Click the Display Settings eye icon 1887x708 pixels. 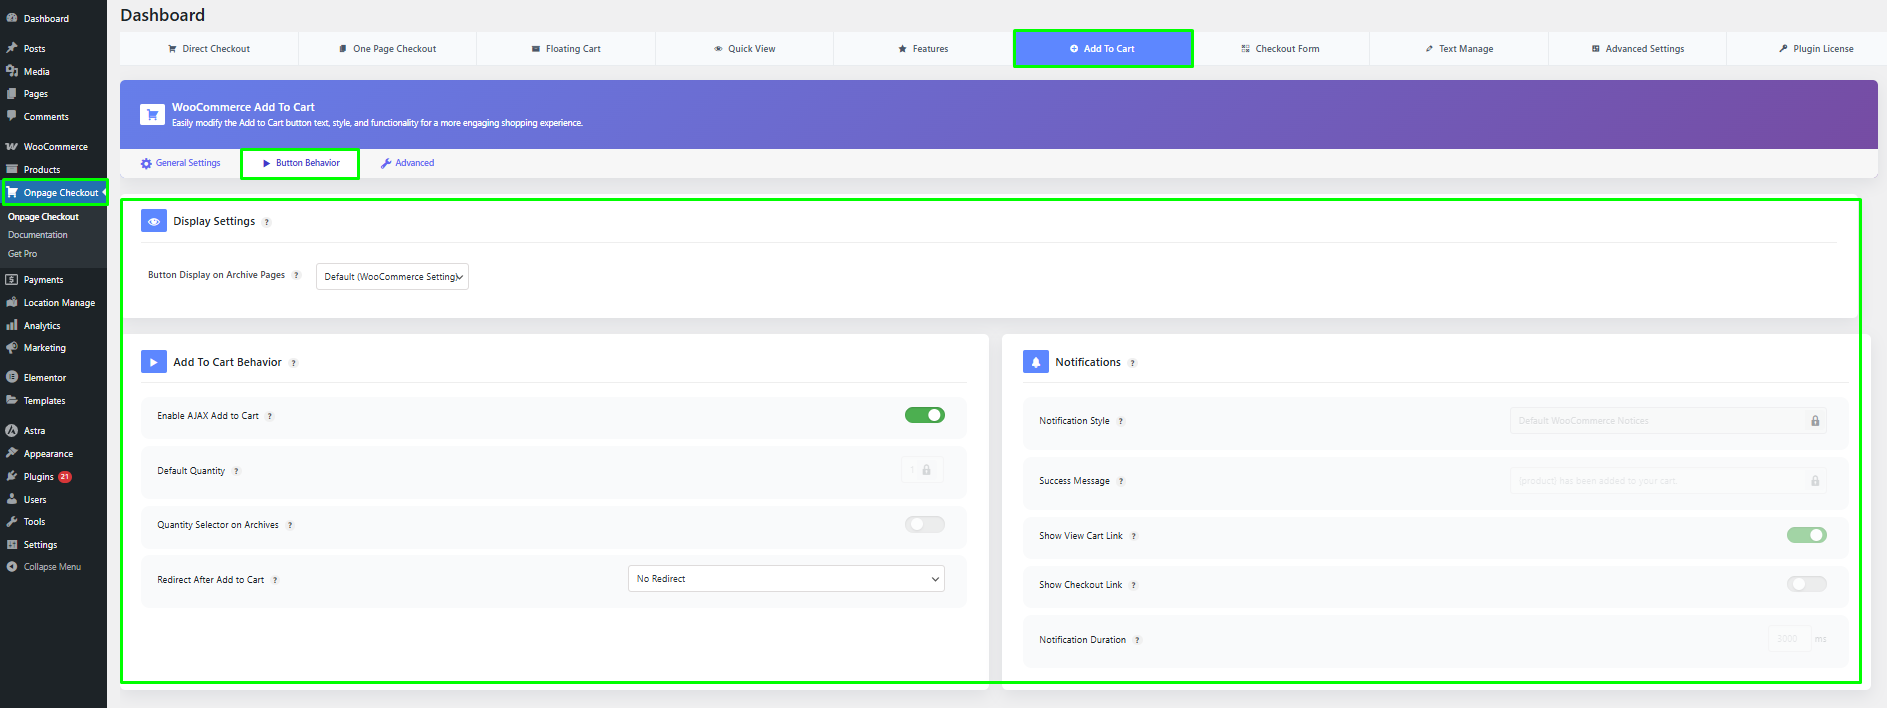[154, 221]
